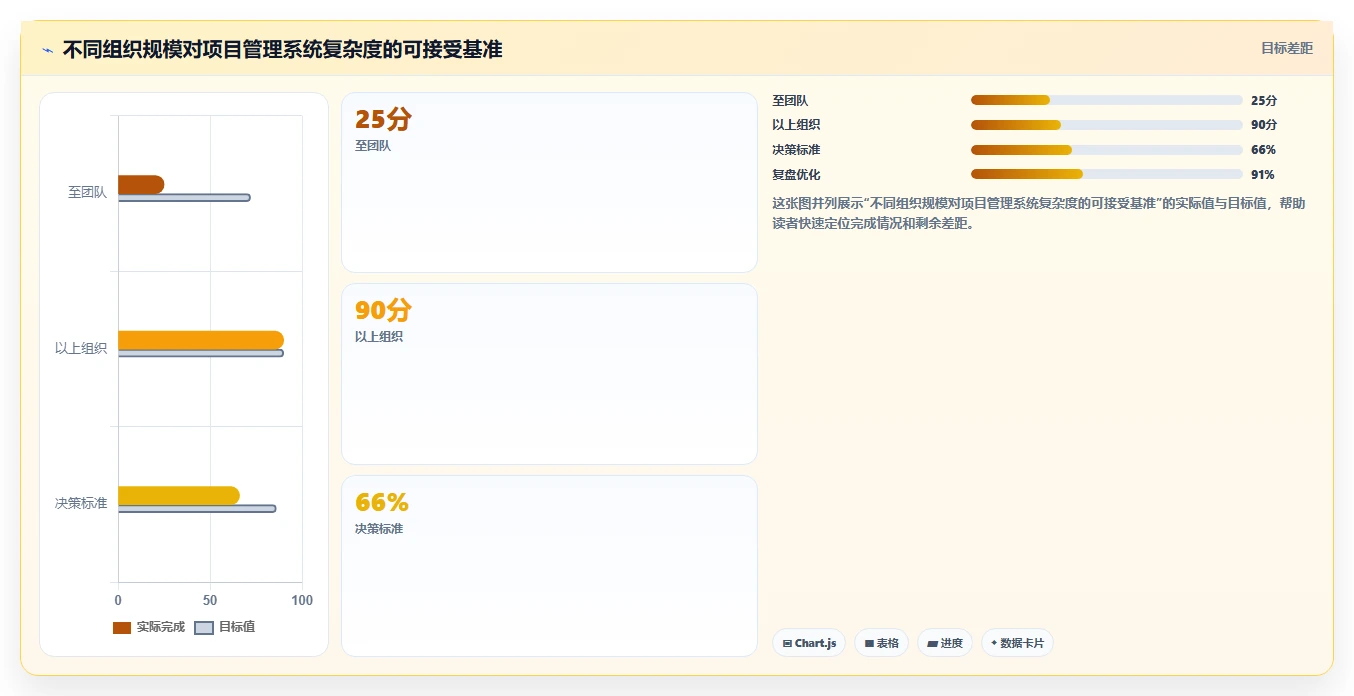The width and height of the screenshot is (1354, 696).
Task: Open the 90分 以上组织 data card
Action: coord(549,374)
